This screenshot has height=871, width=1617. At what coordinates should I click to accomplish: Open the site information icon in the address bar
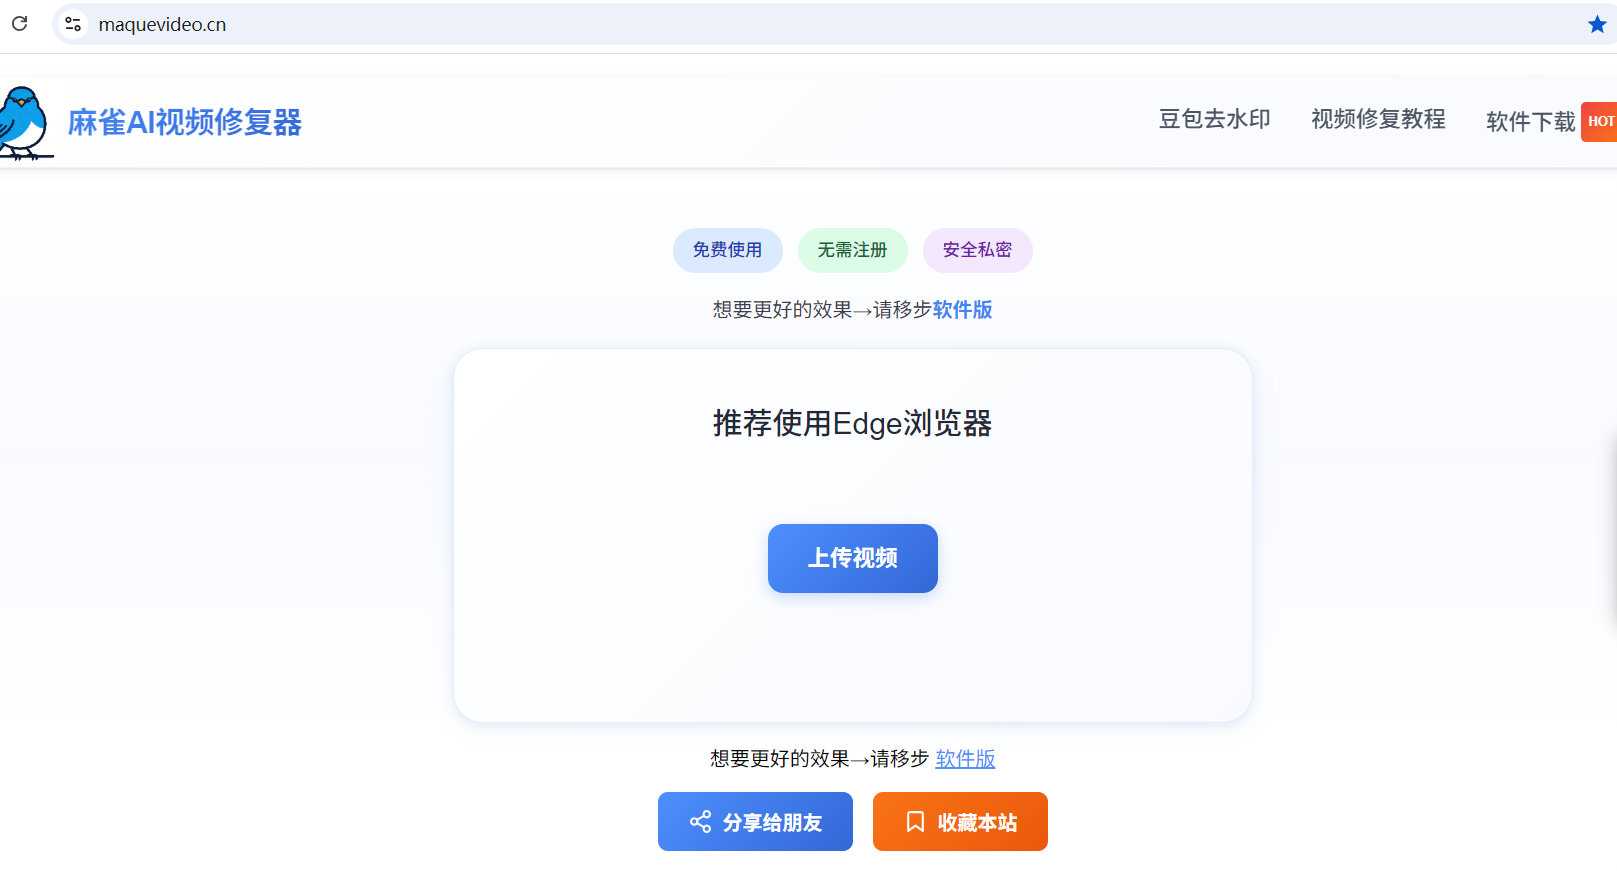(73, 24)
